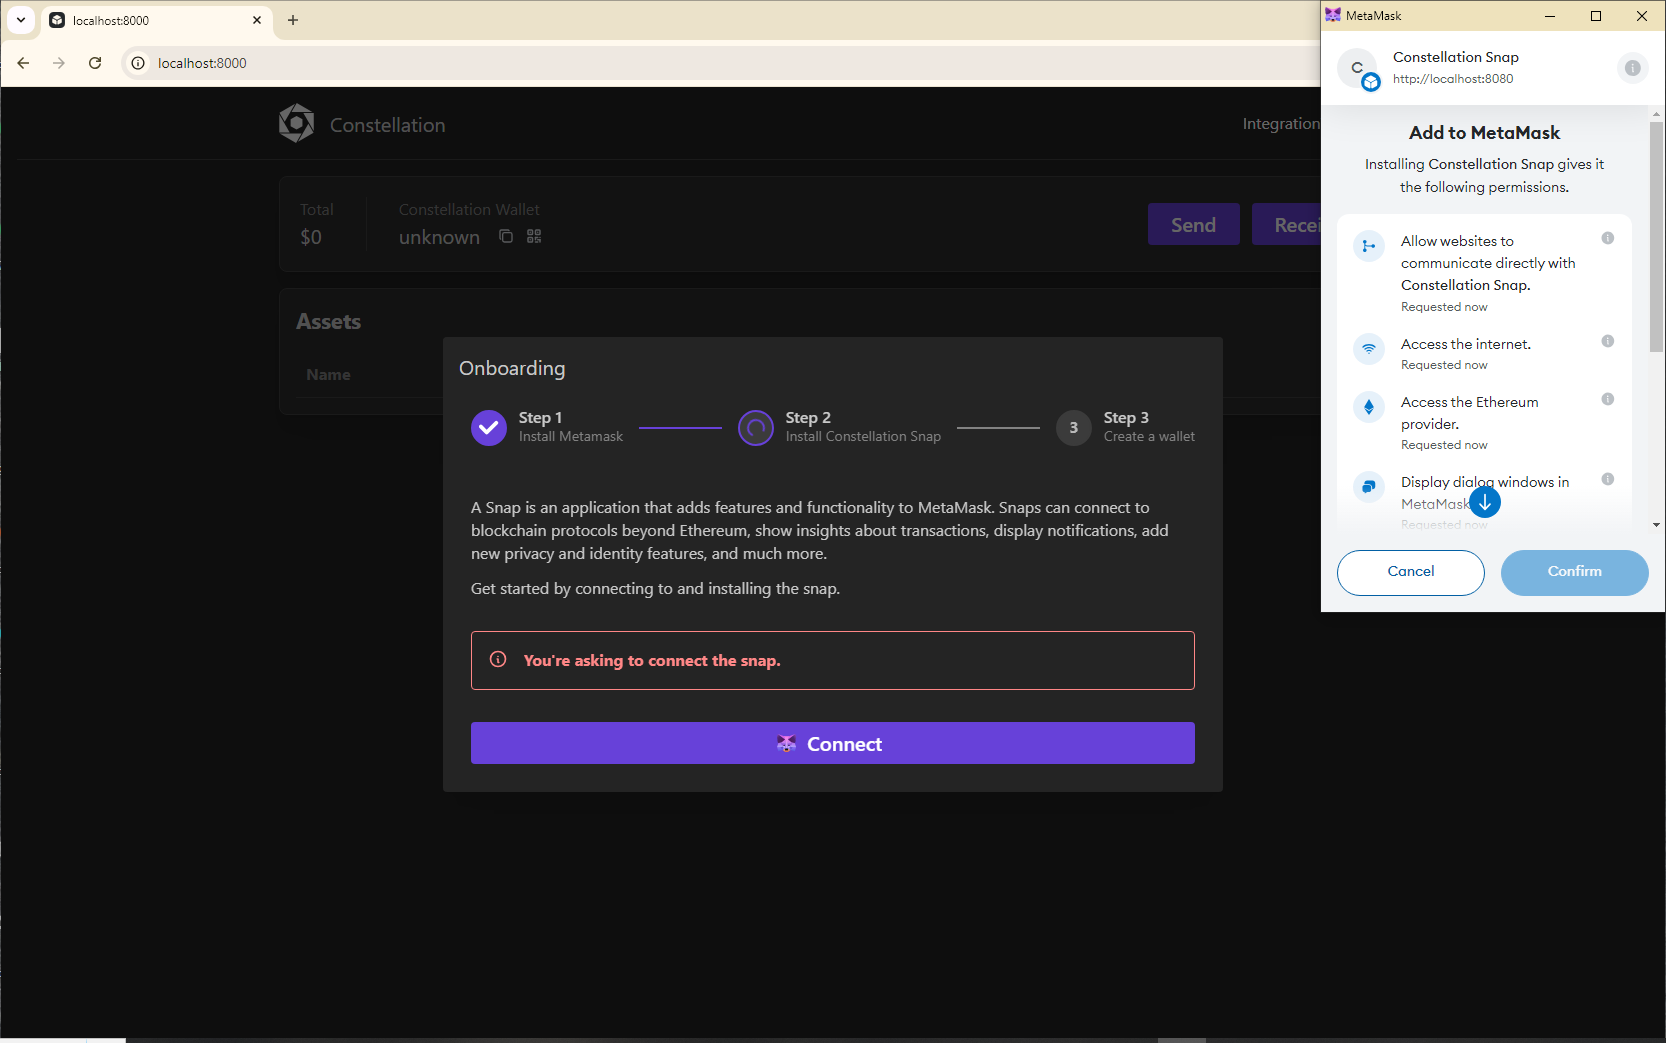
Task: Open Constellation Snap info icon in header
Action: [1632, 68]
